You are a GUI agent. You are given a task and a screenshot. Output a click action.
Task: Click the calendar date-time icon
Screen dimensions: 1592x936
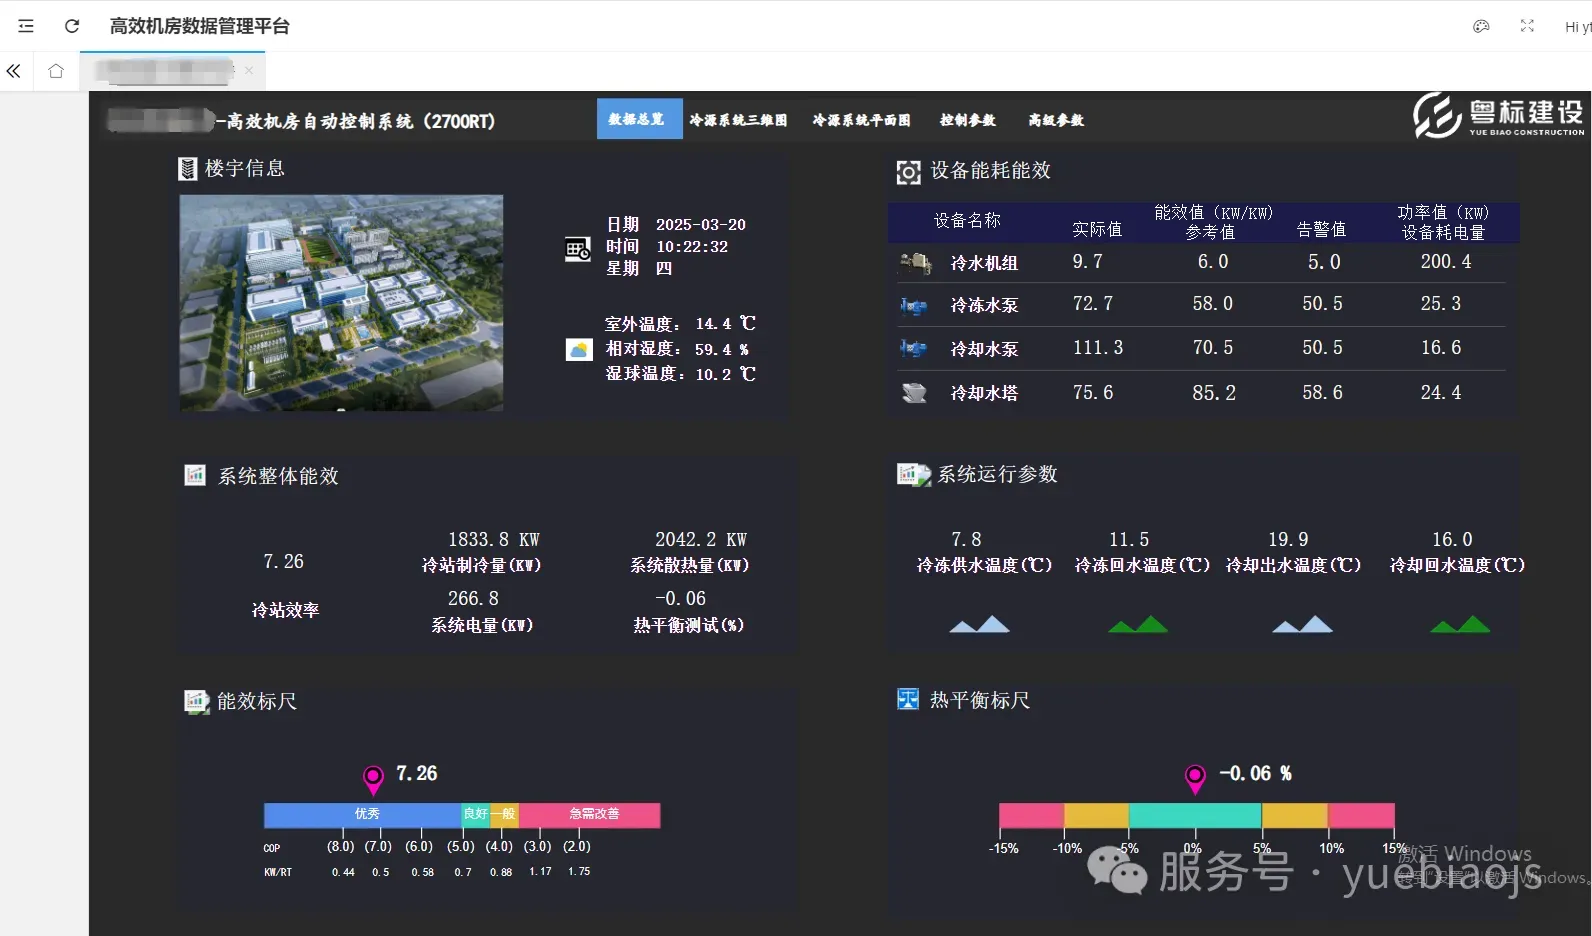(578, 250)
